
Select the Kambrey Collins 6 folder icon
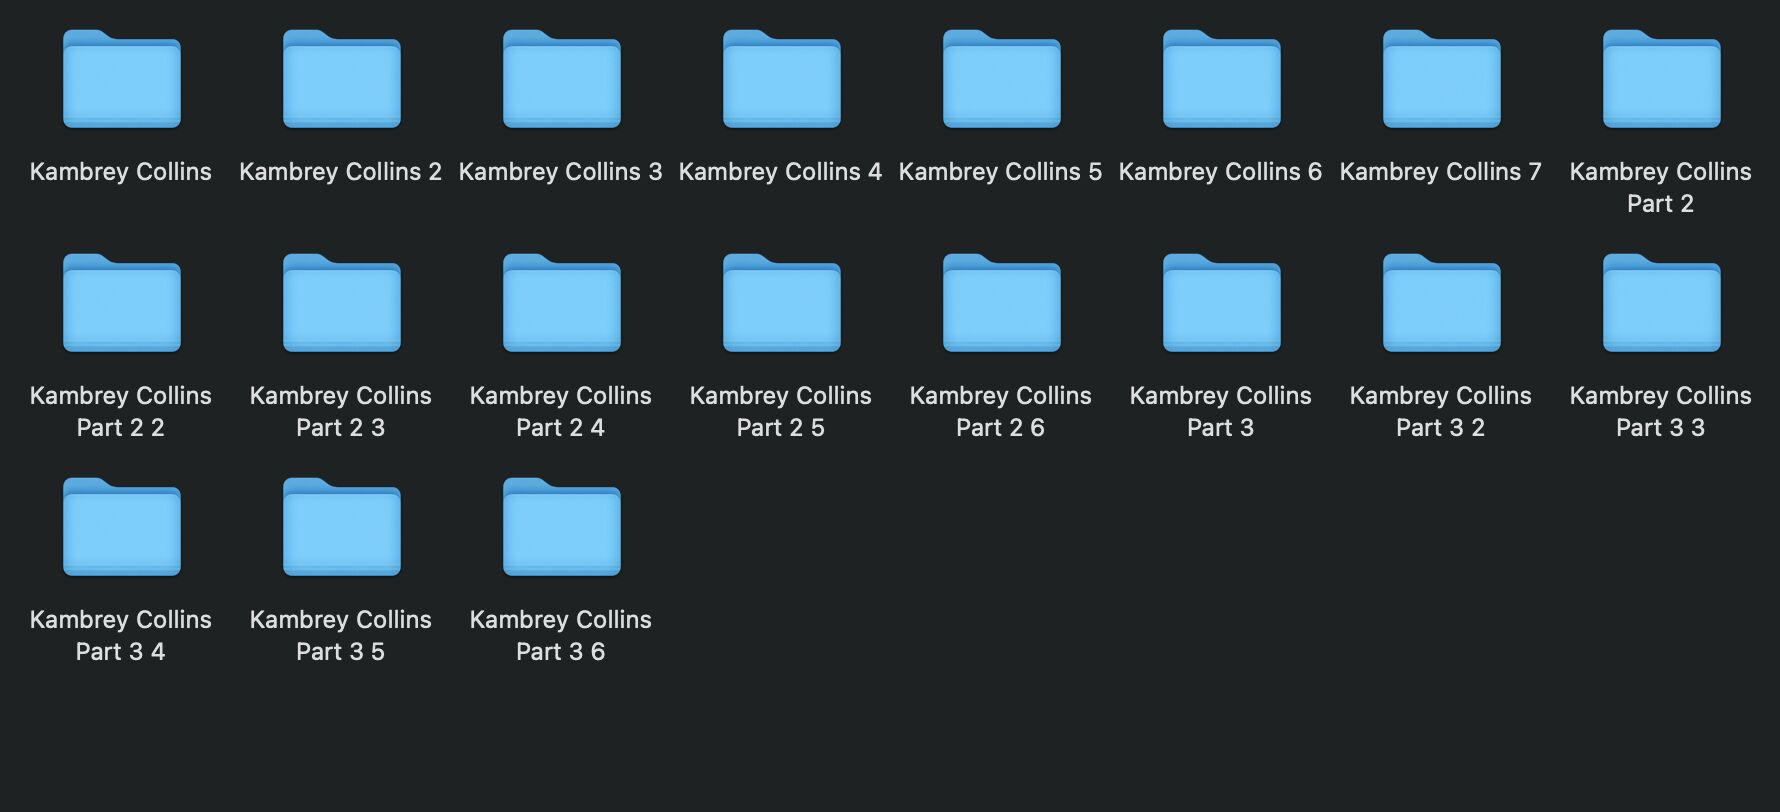[1221, 79]
